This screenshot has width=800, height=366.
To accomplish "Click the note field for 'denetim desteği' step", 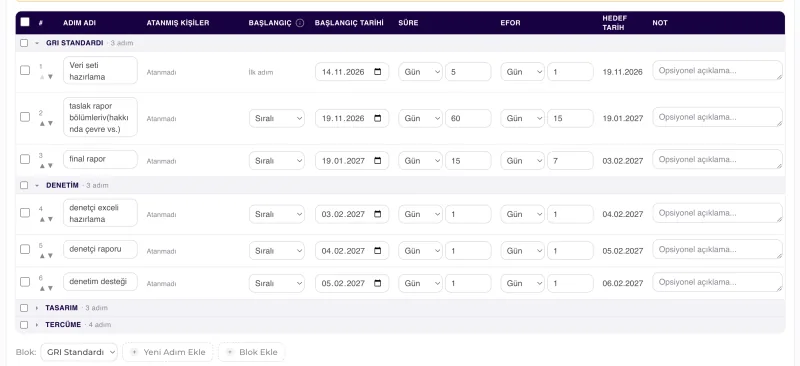I will (x=717, y=282).
